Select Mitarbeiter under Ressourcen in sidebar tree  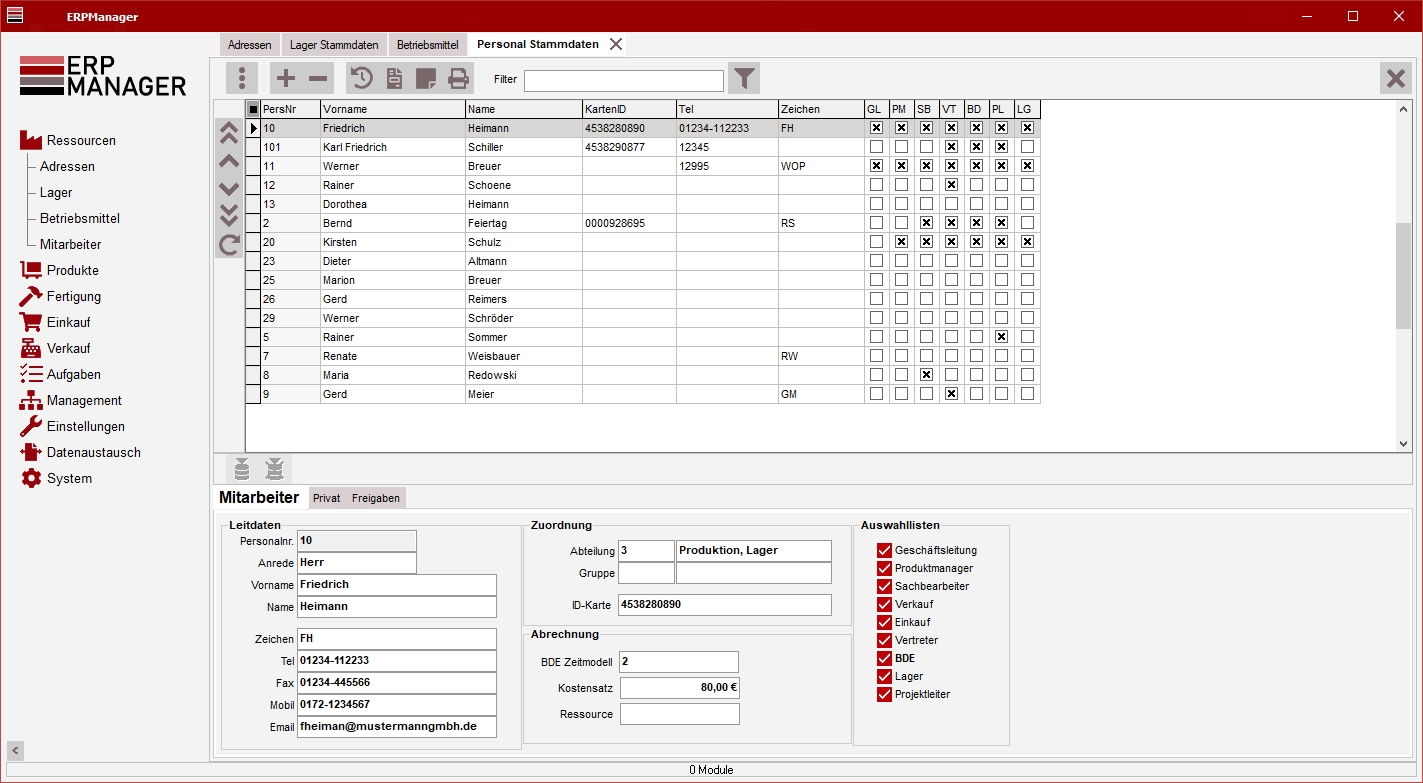click(x=71, y=245)
